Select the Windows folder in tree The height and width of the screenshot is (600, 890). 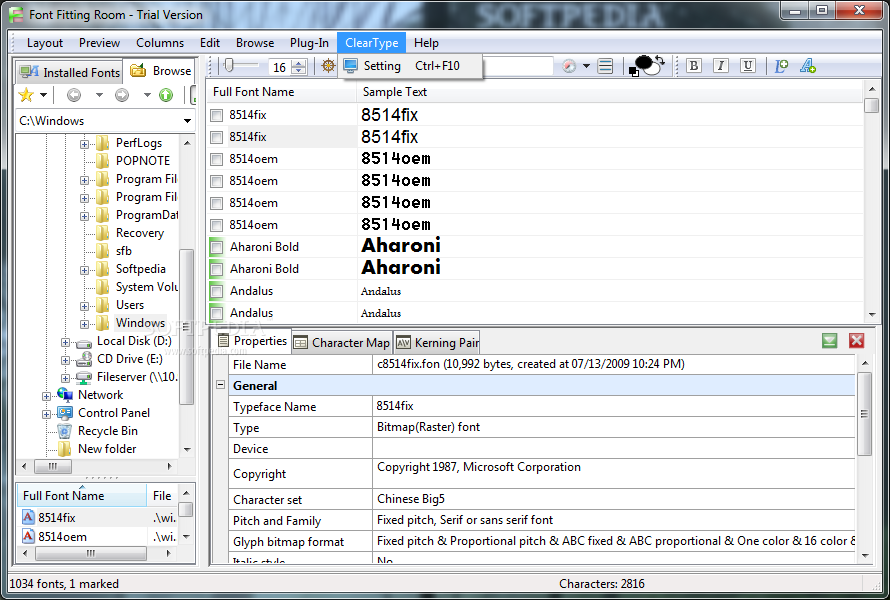click(140, 323)
